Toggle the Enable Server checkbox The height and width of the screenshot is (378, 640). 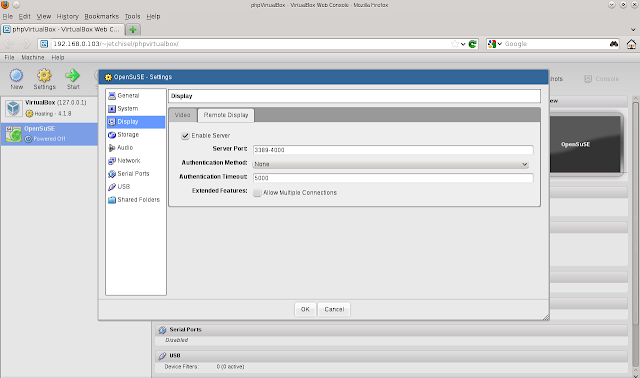[x=185, y=136]
